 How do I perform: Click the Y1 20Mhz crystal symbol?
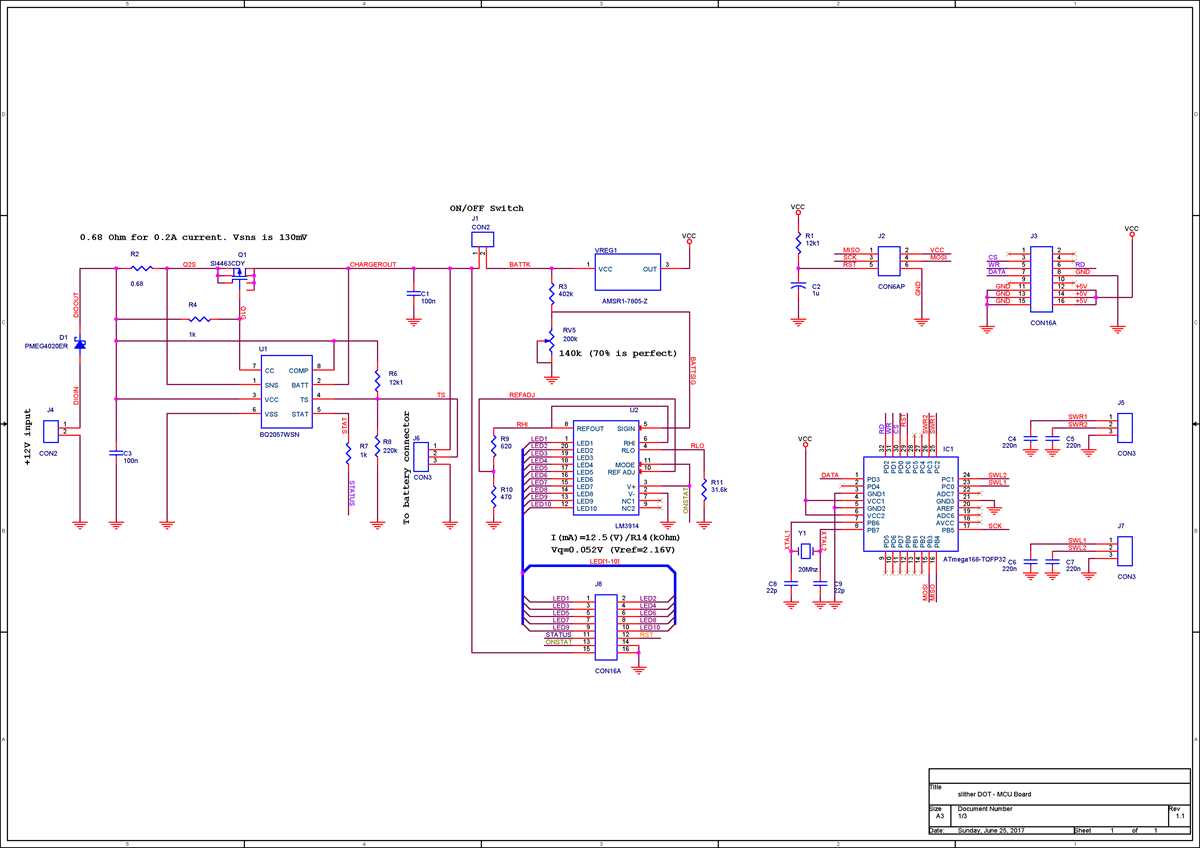pos(805,552)
